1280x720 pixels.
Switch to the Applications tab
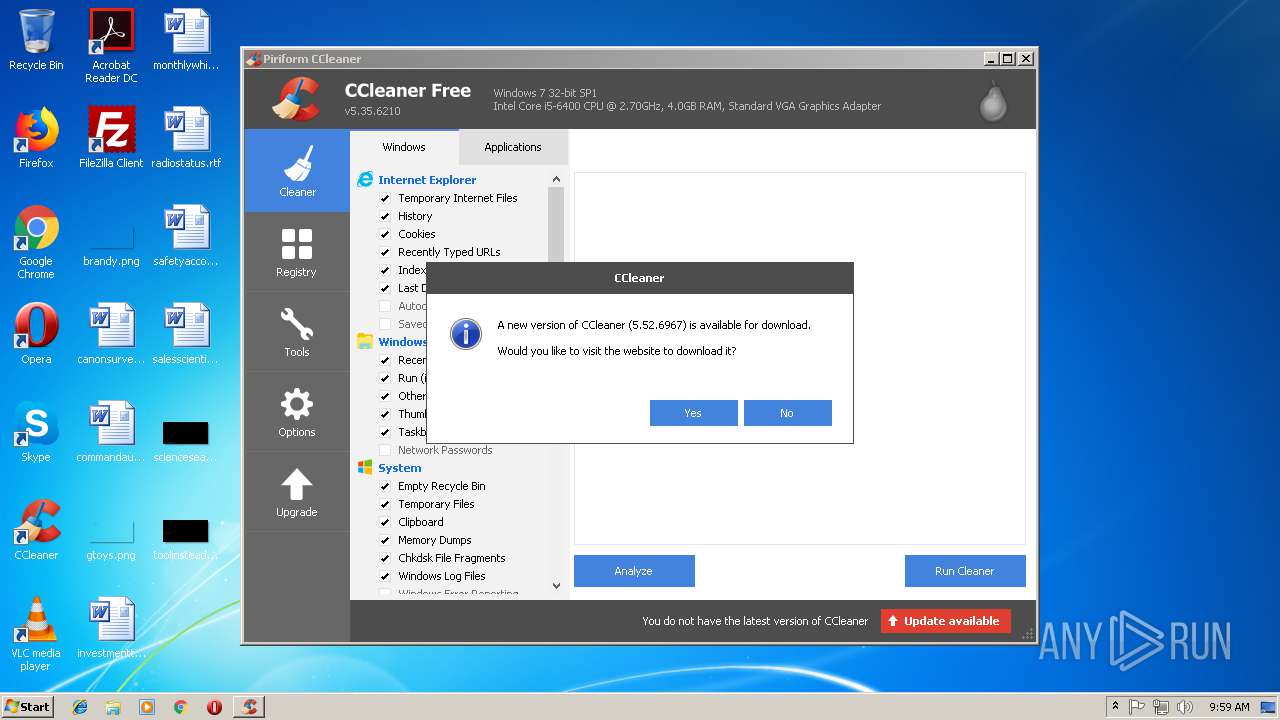[513, 147]
